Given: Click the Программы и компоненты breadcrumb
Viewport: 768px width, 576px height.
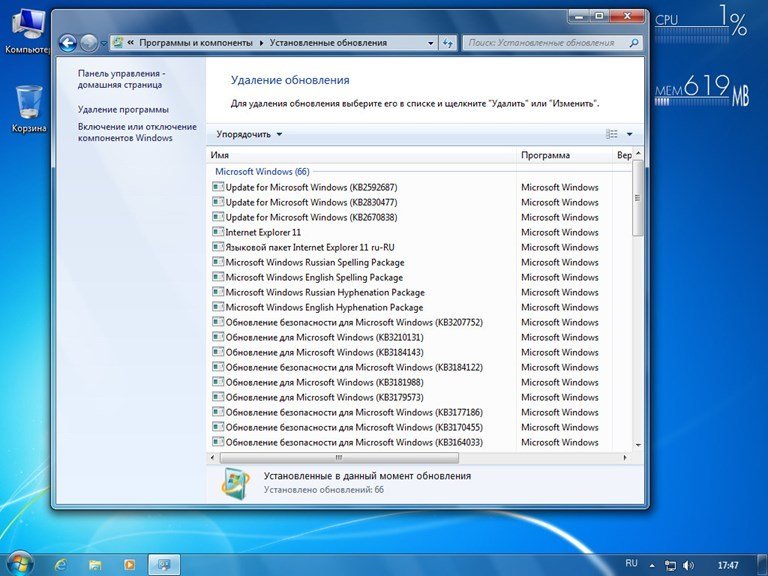Looking at the screenshot, I should point(196,43).
